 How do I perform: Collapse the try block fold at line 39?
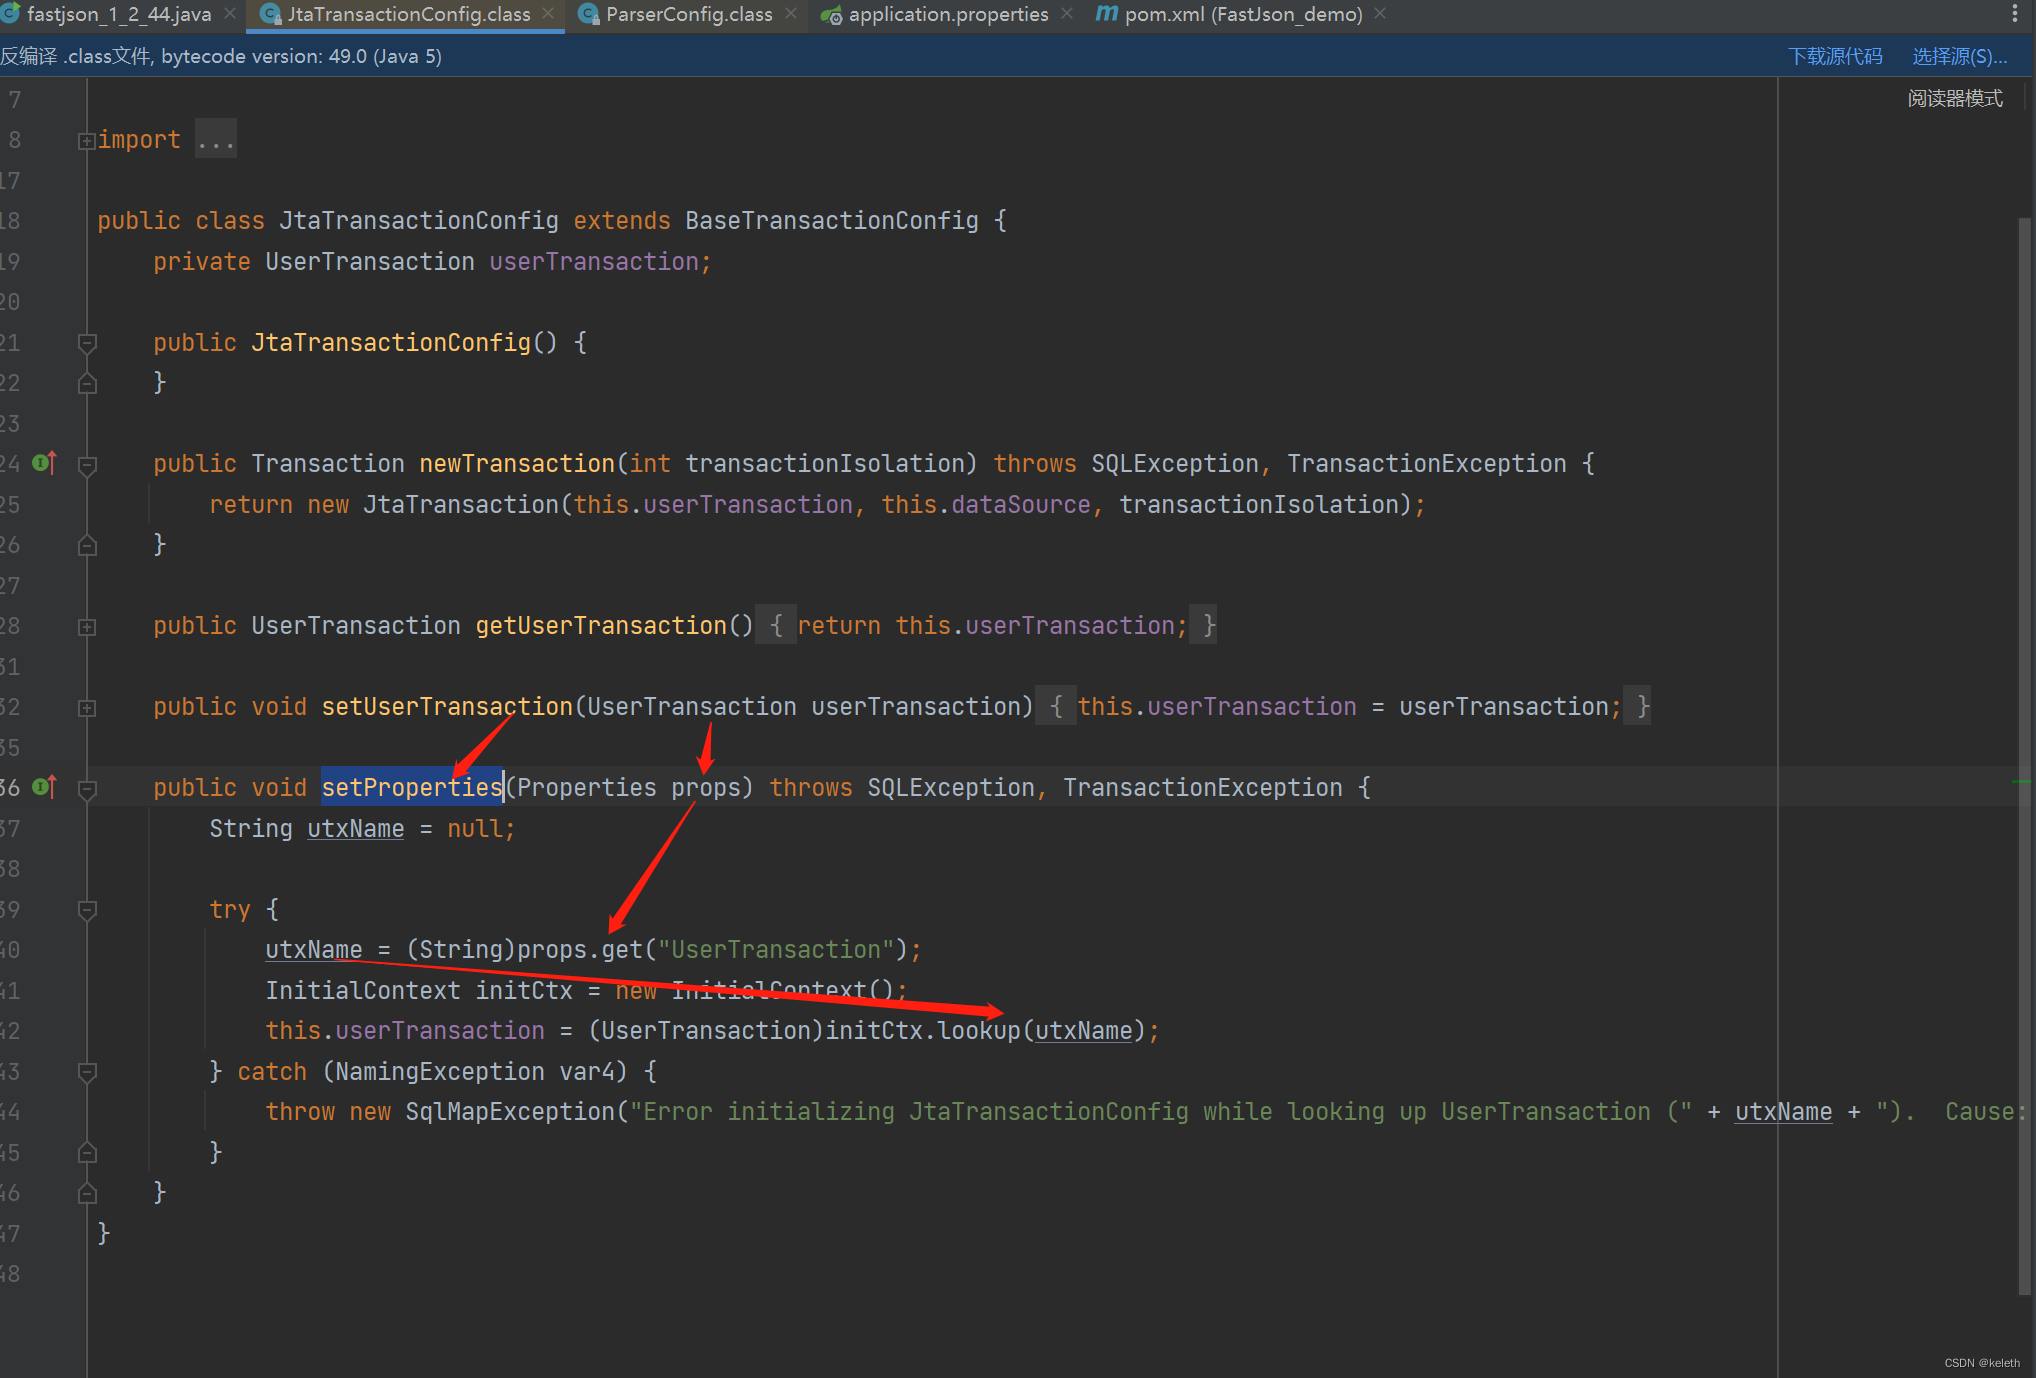86,909
